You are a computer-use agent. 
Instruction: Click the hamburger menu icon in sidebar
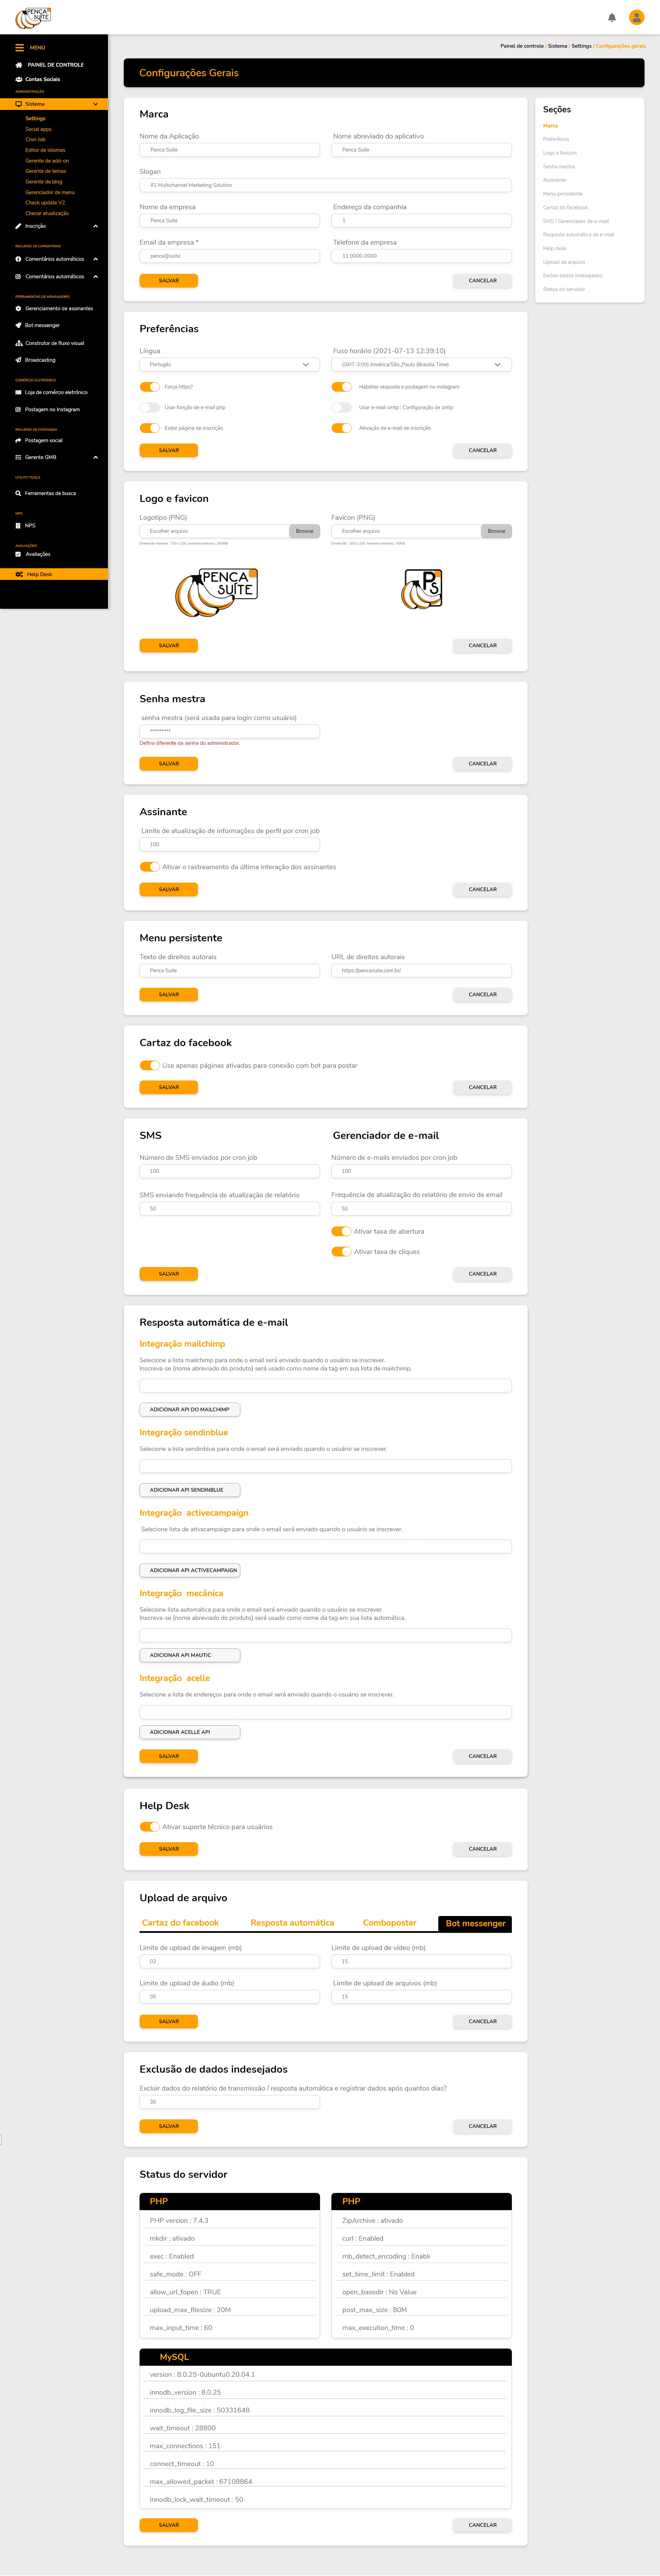pos(19,47)
